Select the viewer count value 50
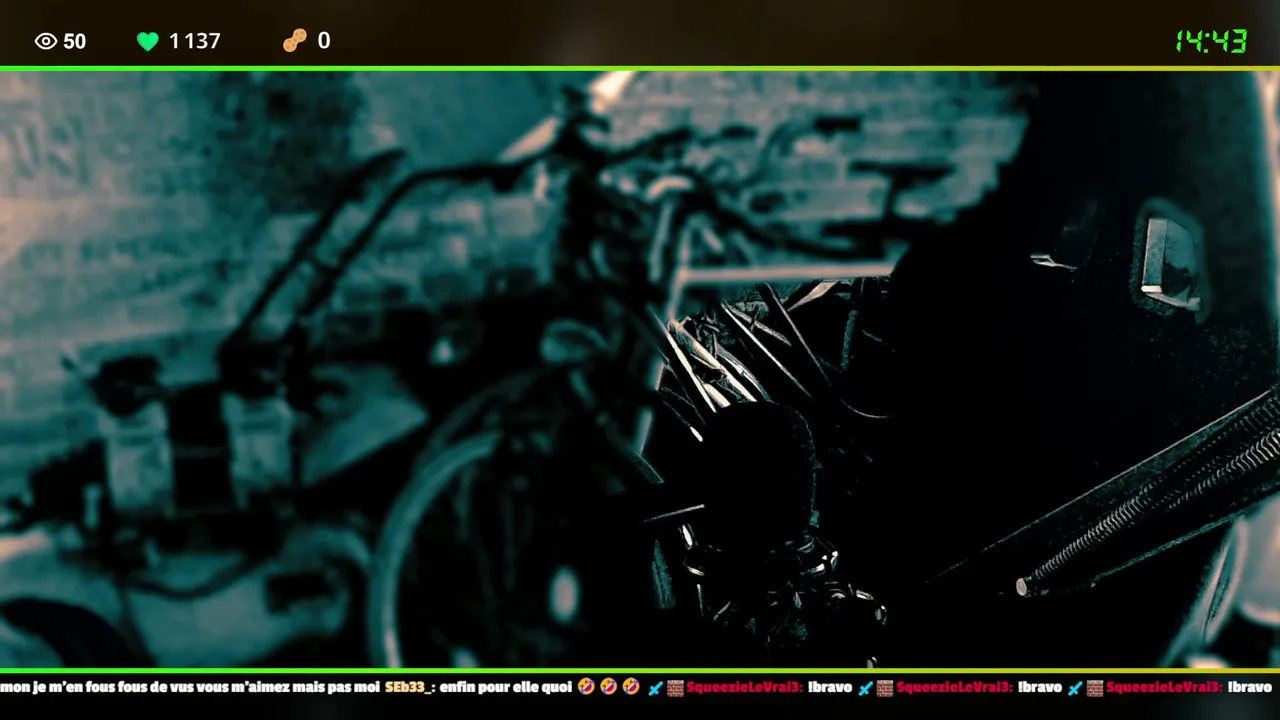This screenshot has height=720, width=1280. (75, 41)
